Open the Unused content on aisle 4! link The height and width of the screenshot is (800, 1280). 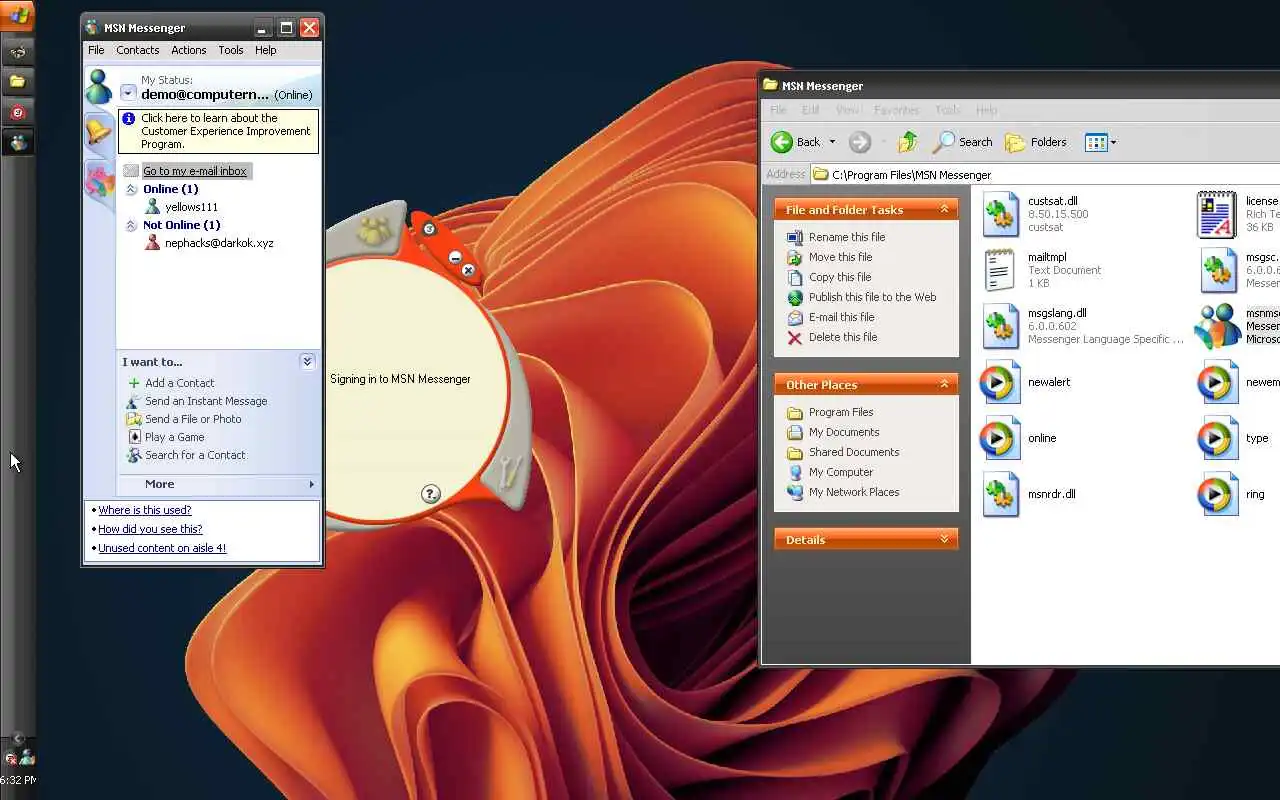click(x=162, y=548)
